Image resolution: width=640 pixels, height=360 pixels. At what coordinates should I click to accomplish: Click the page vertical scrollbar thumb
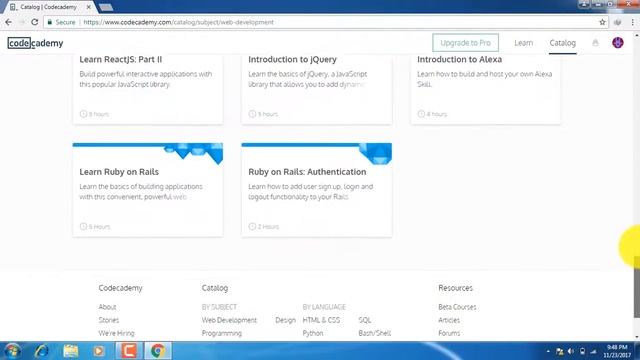point(636,287)
